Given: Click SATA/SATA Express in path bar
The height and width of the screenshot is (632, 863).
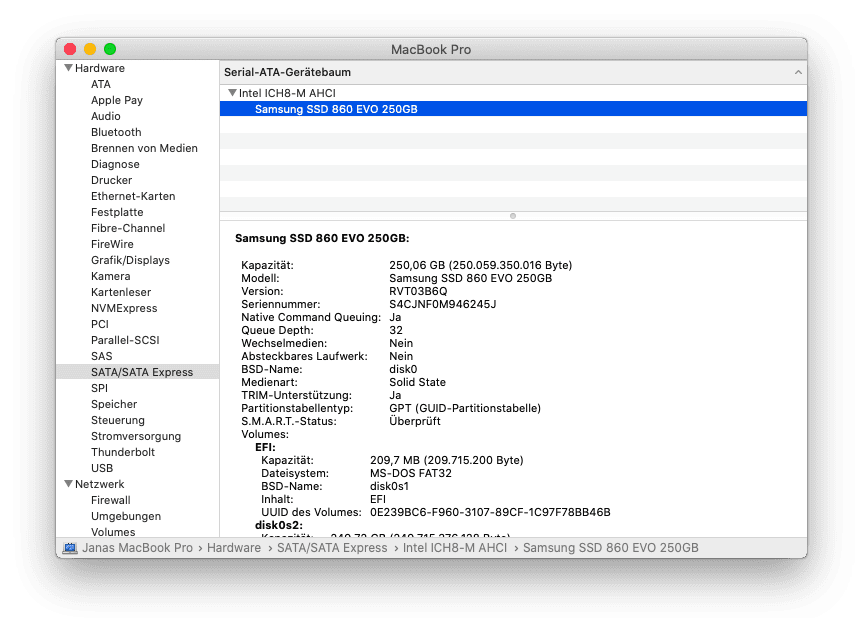Looking at the screenshot, I should point(332,548).
